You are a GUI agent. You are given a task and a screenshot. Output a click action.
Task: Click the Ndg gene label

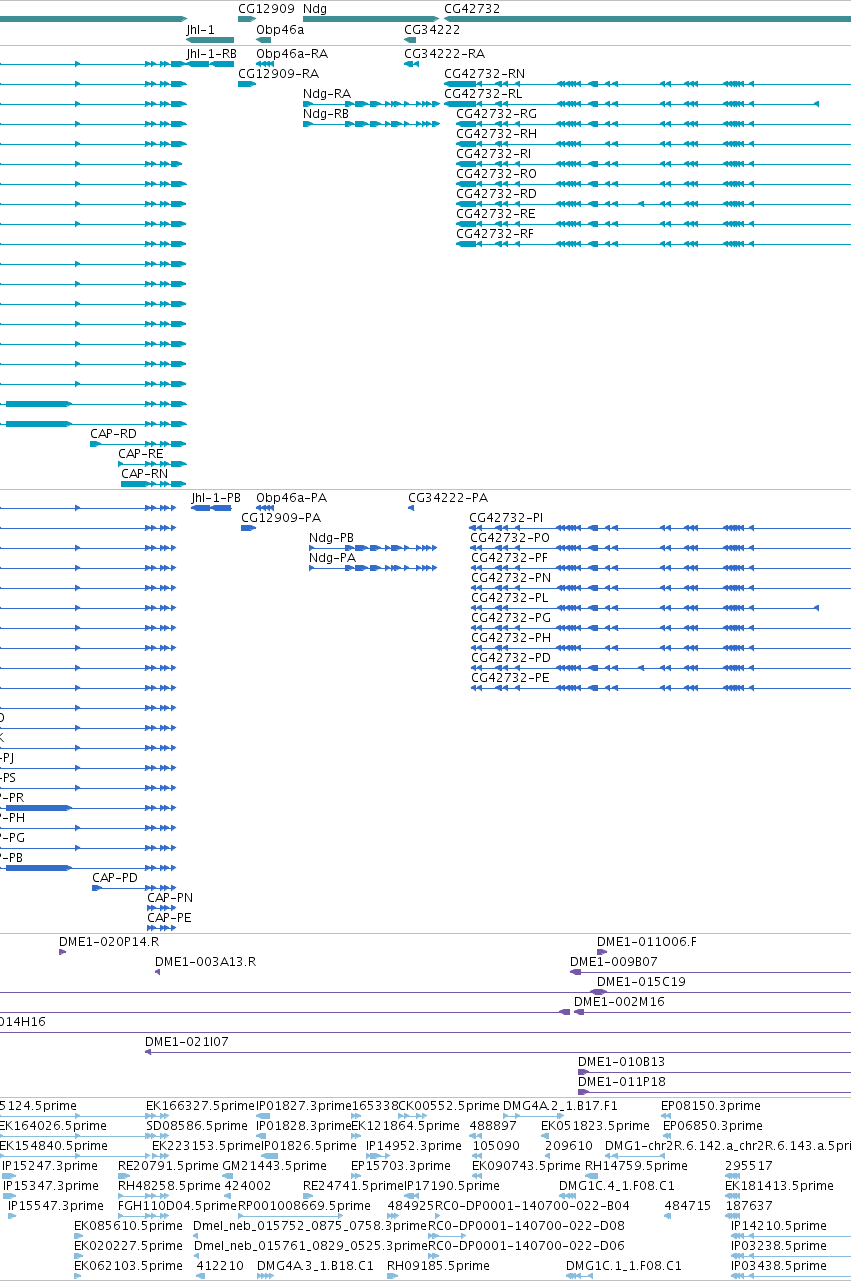314,8
